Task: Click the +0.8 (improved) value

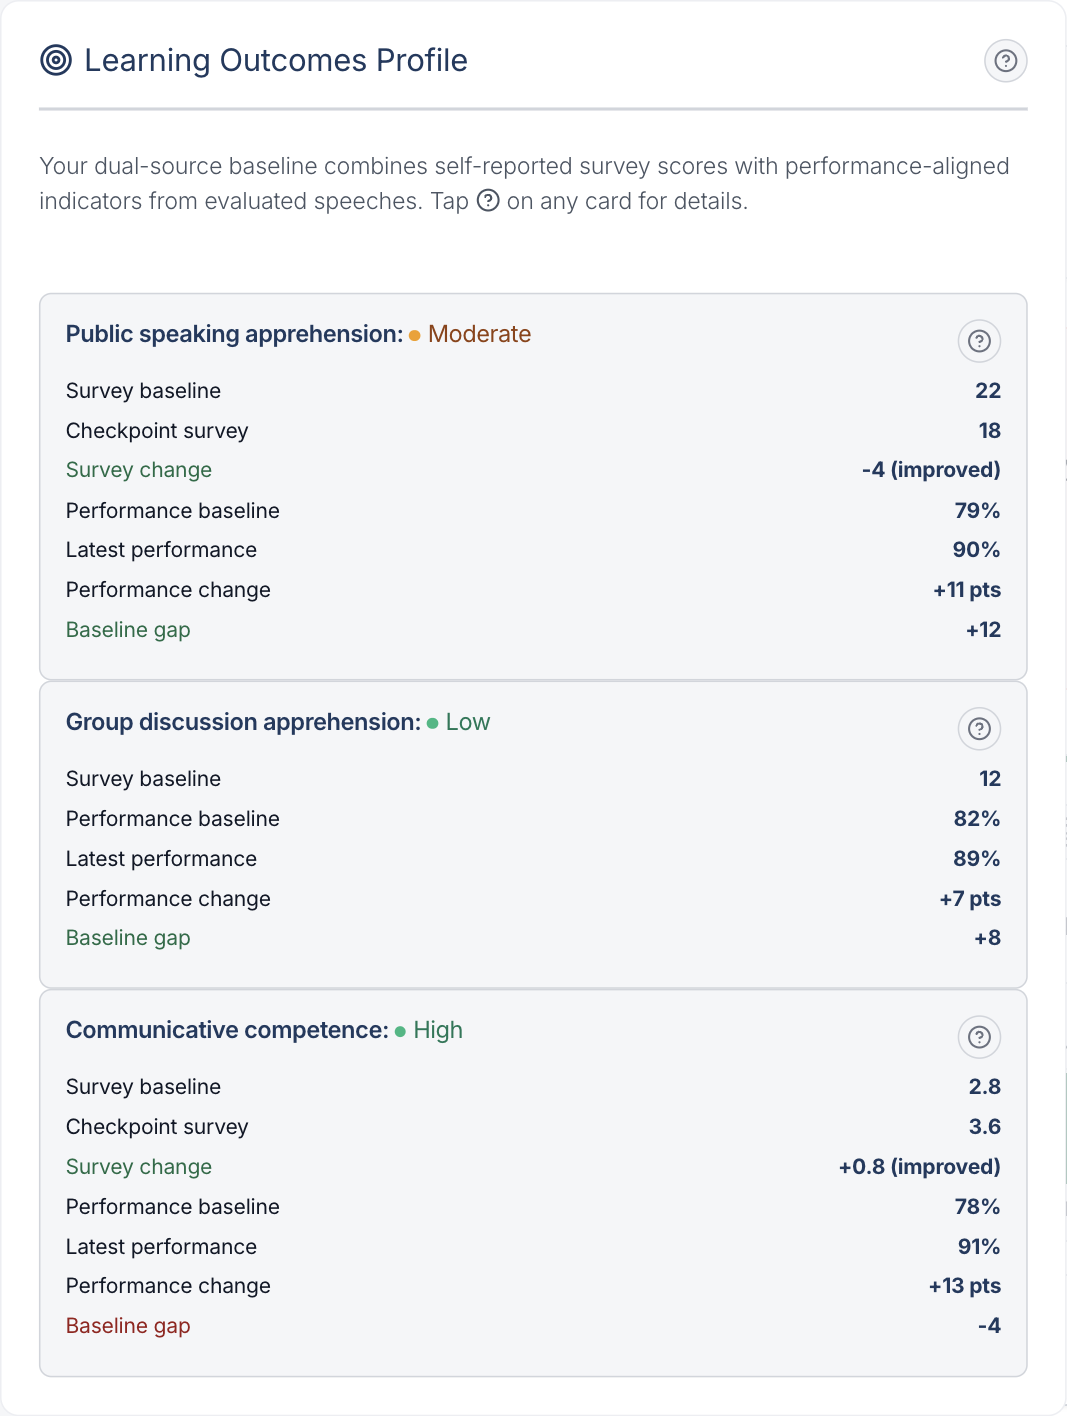Action: click(920, 1167)
